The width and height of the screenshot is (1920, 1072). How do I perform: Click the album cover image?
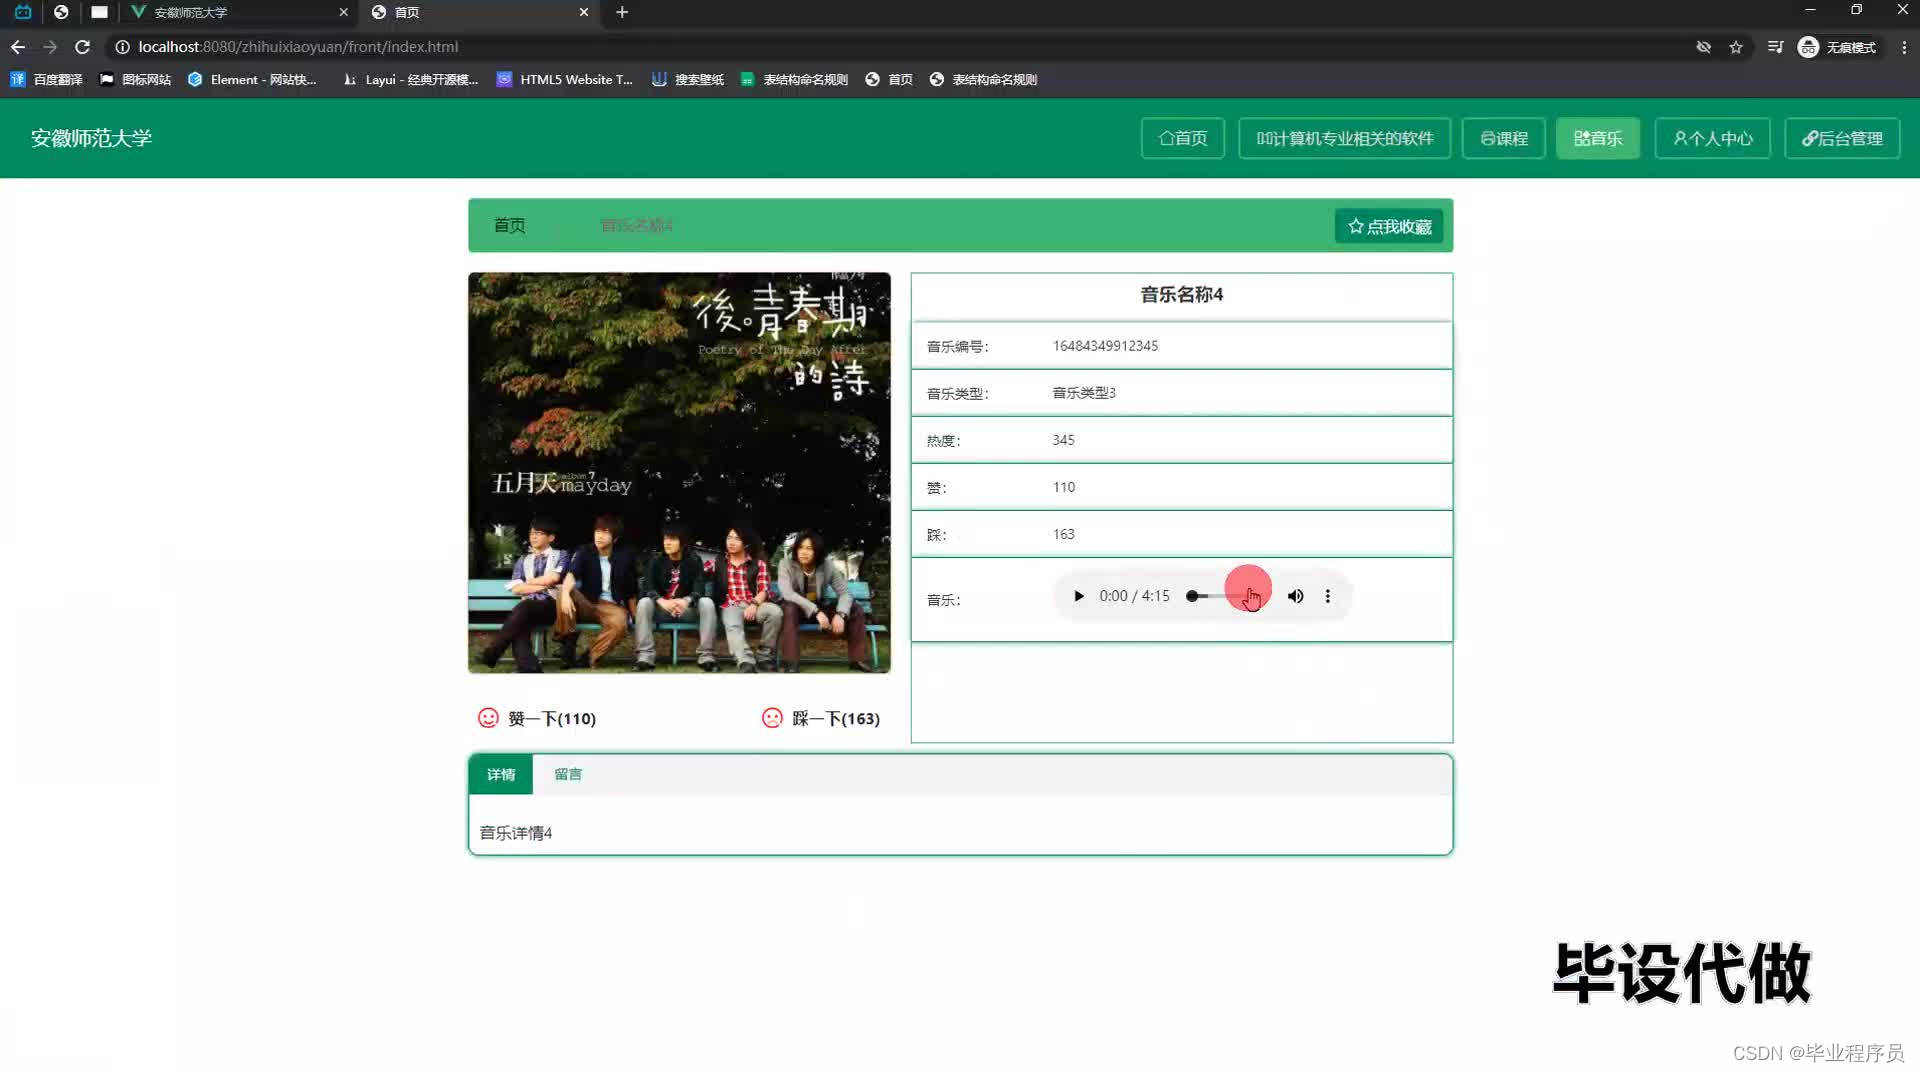pos(679,472)
